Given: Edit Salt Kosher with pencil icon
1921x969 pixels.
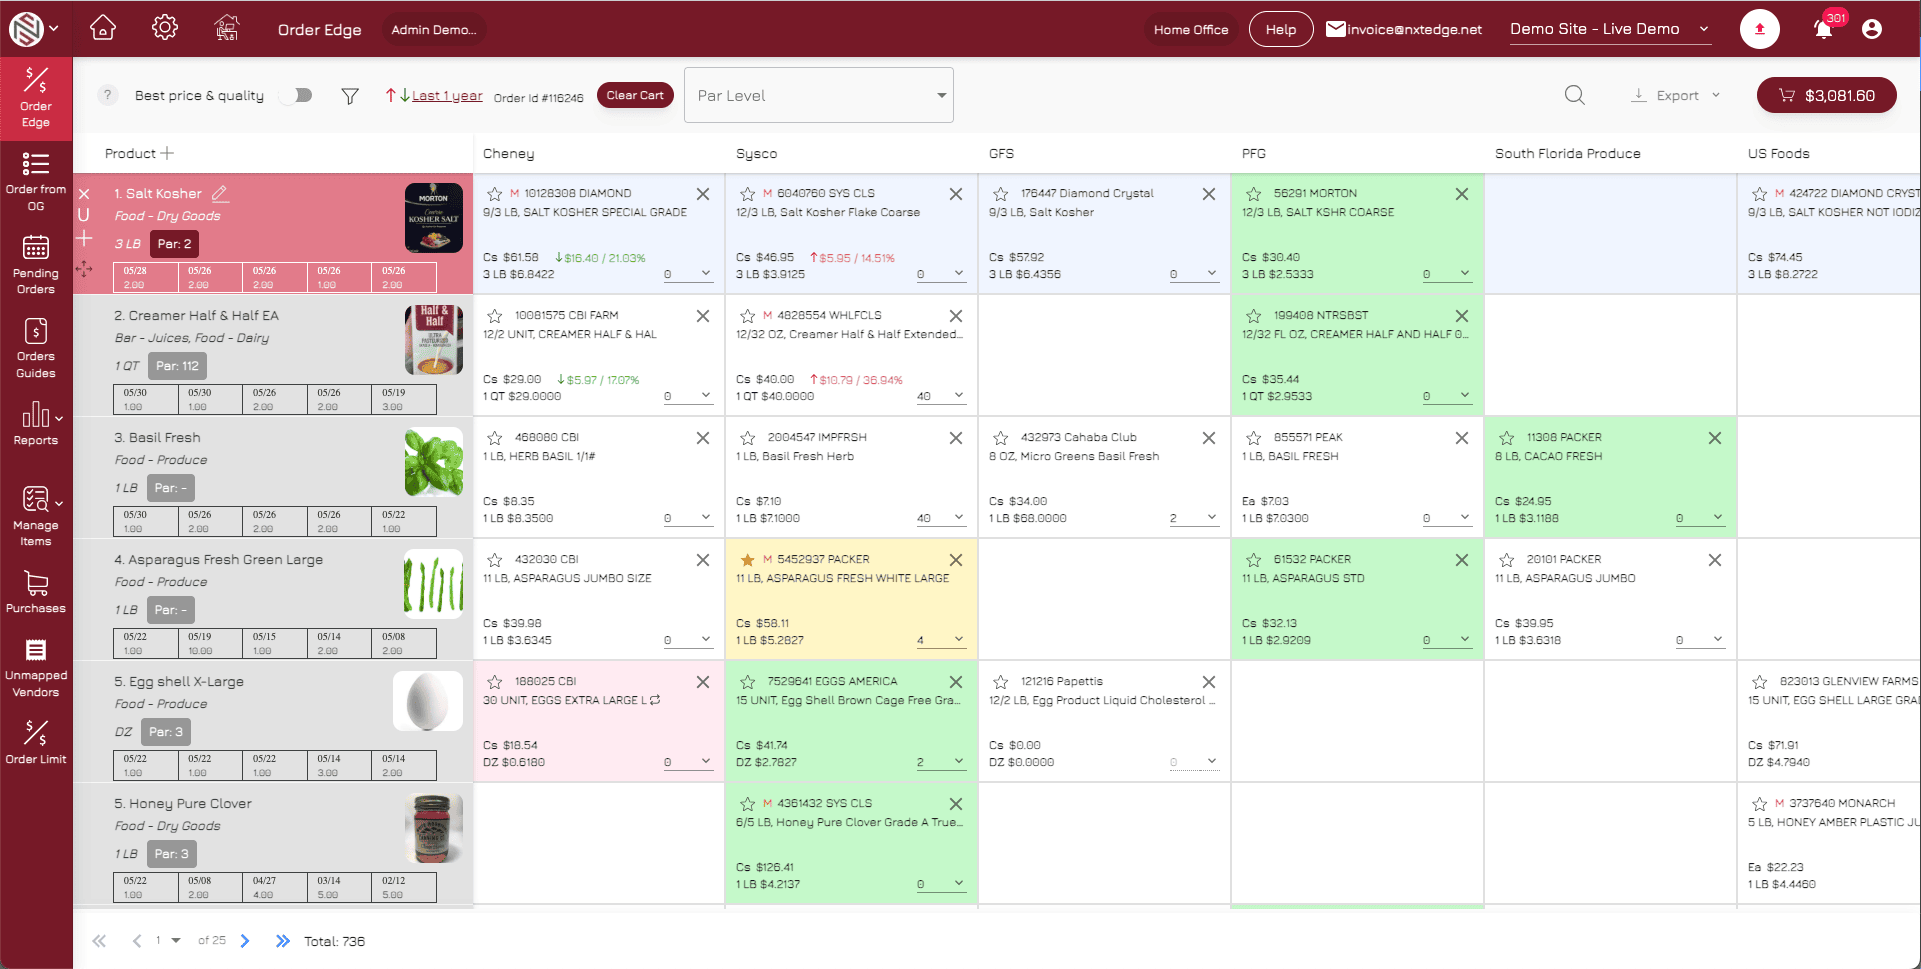Looking at the screenshot, I should point(220,193).
